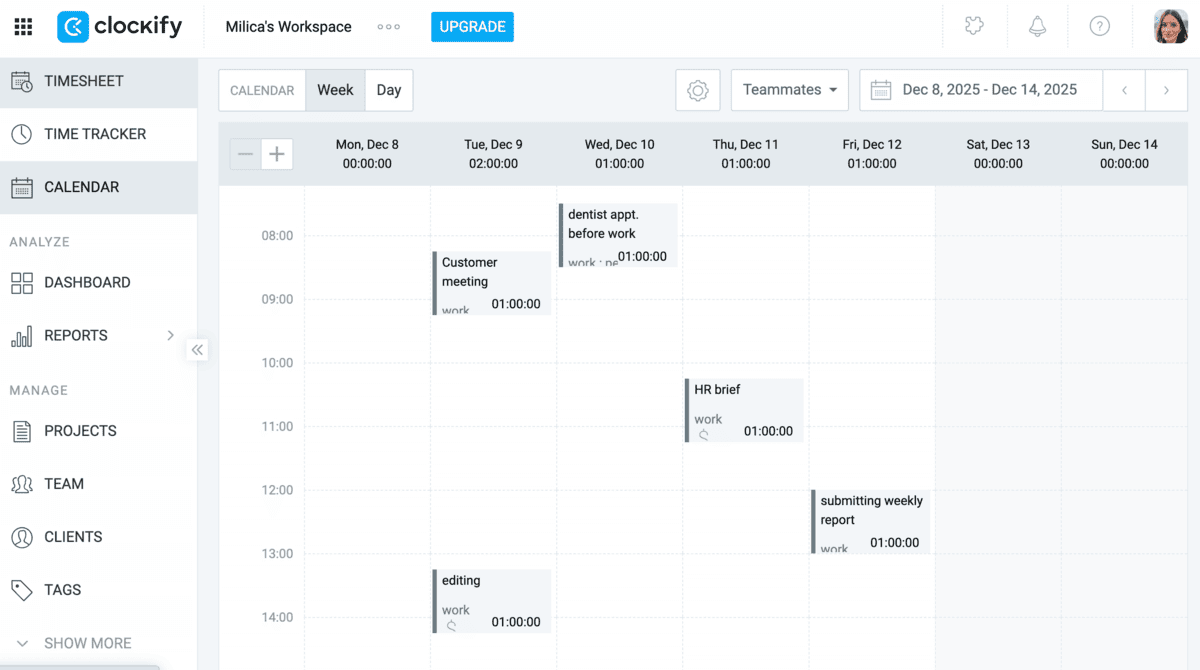Open the Teammates dropdown

tap(789, 89)
